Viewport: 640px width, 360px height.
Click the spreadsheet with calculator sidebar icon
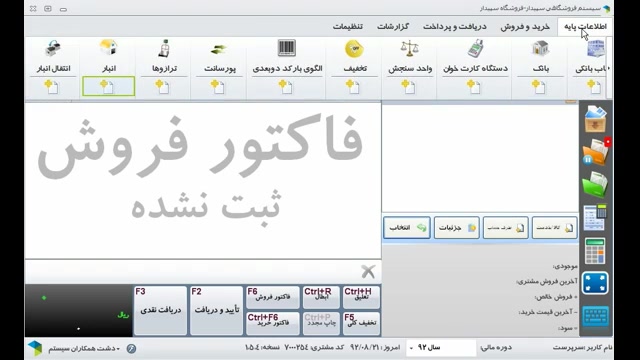point(595,218)
